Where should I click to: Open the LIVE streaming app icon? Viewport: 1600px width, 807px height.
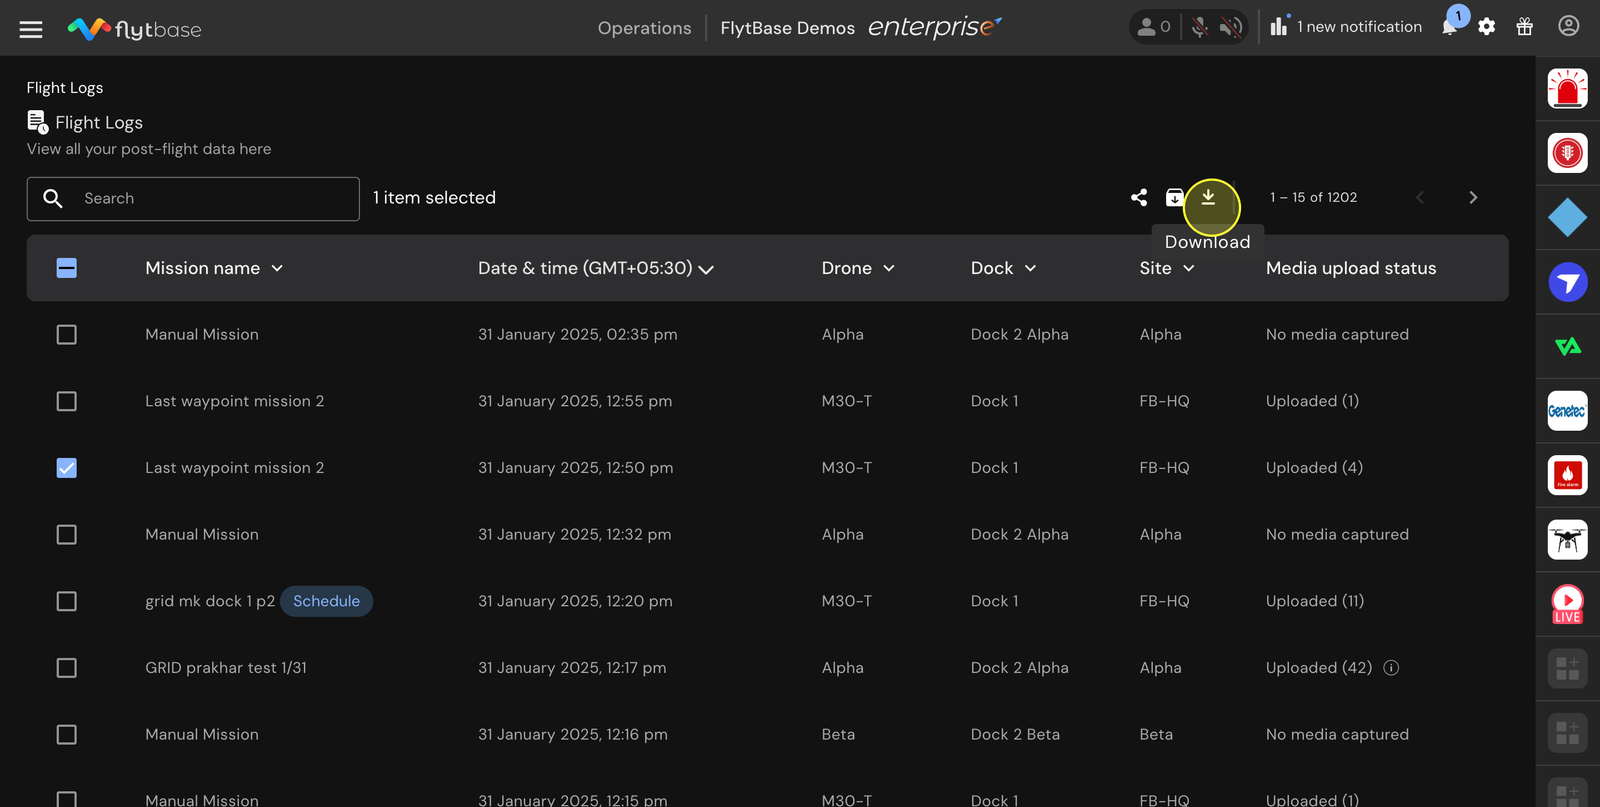coord(1567,604)
